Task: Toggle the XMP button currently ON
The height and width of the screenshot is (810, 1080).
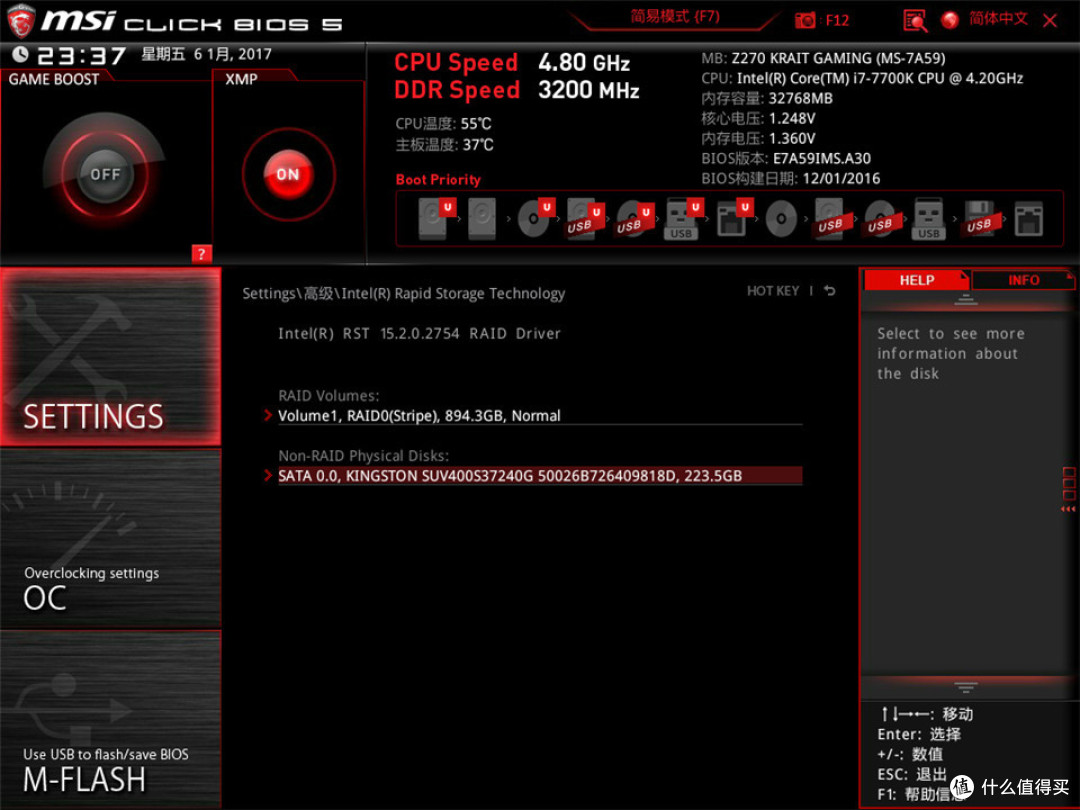Action: point(288,174)
